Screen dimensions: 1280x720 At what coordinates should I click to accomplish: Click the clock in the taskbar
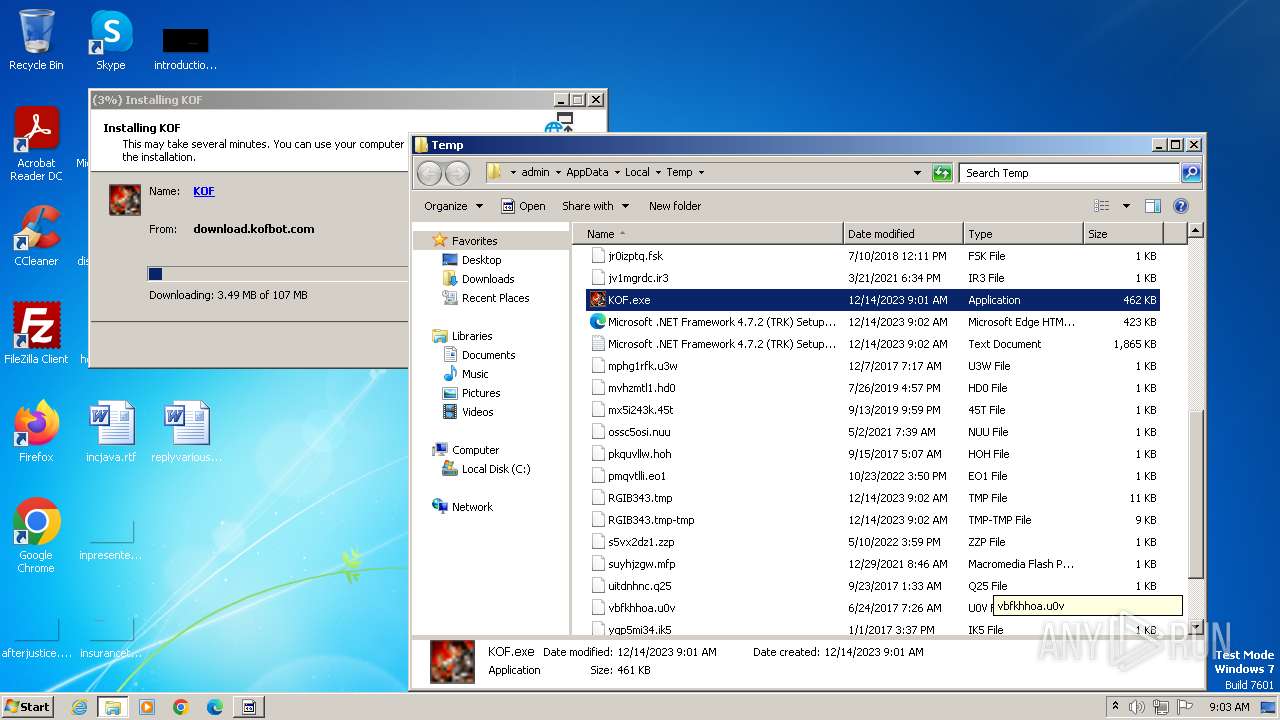1229,707
